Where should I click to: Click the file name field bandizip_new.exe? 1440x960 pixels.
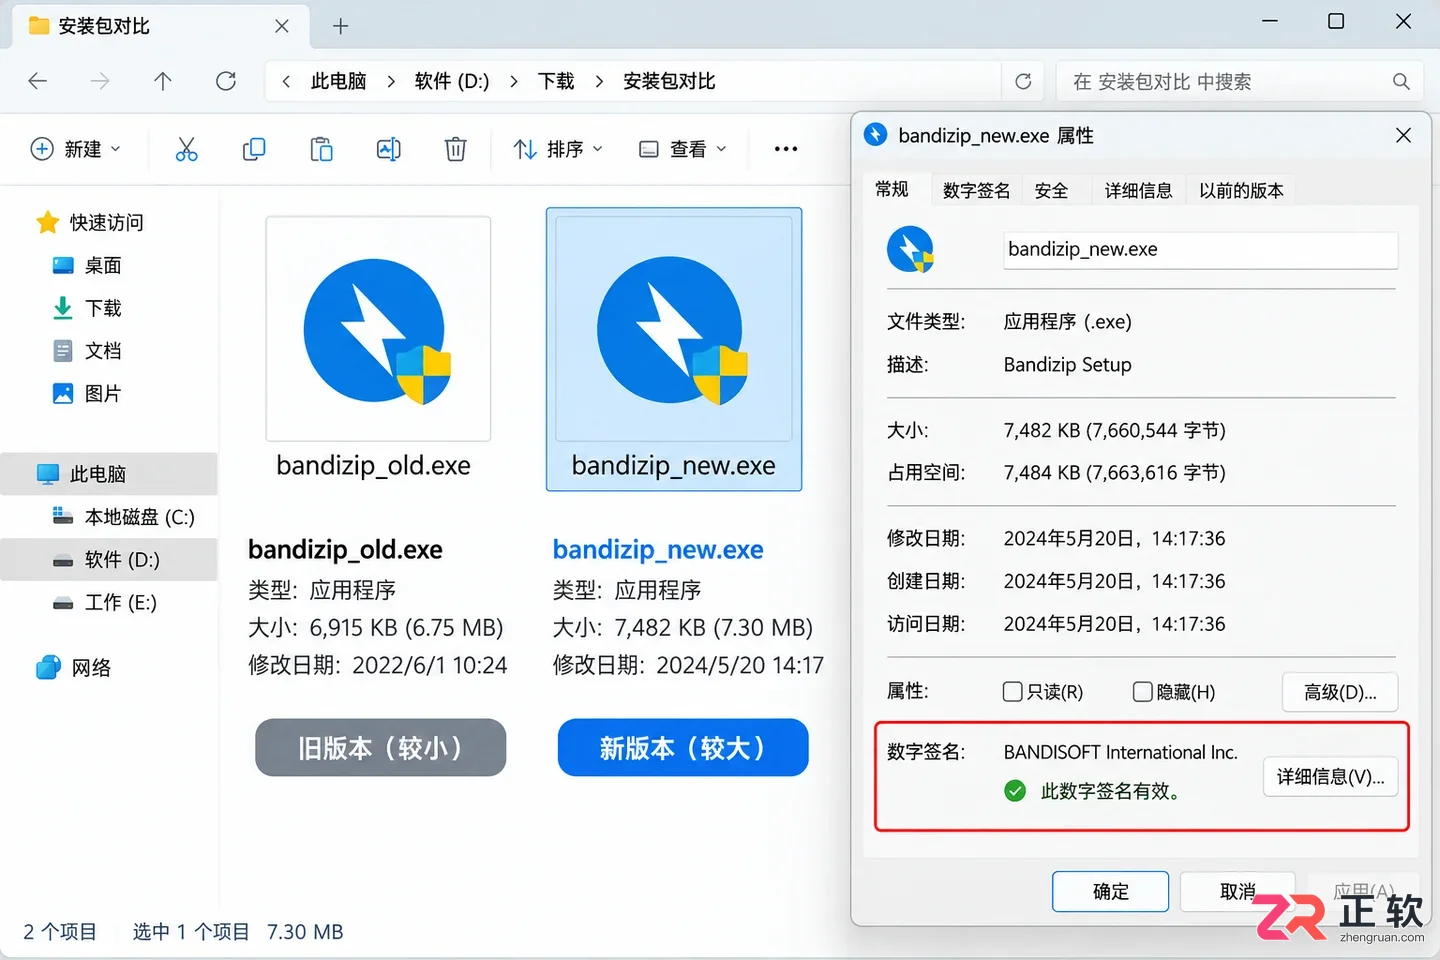pyautogui.click(x=1200, y=250)
